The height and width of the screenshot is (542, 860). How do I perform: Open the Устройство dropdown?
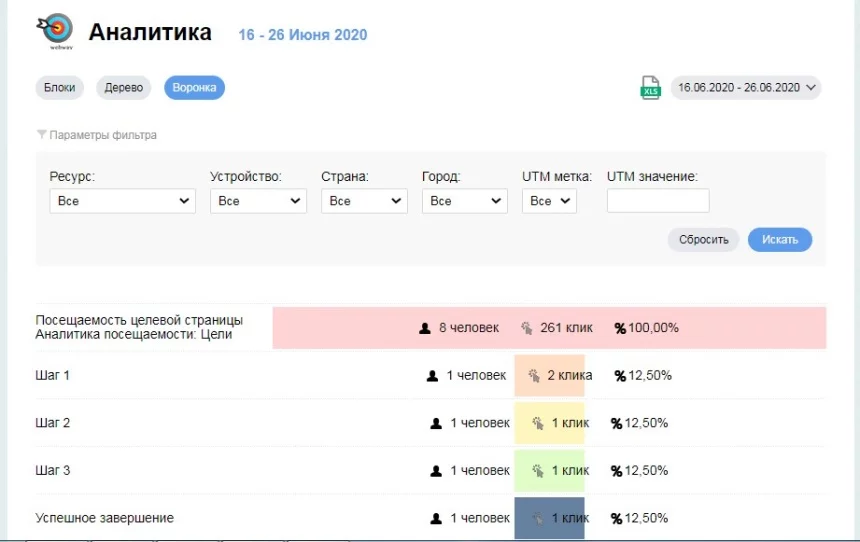(258, 201)
